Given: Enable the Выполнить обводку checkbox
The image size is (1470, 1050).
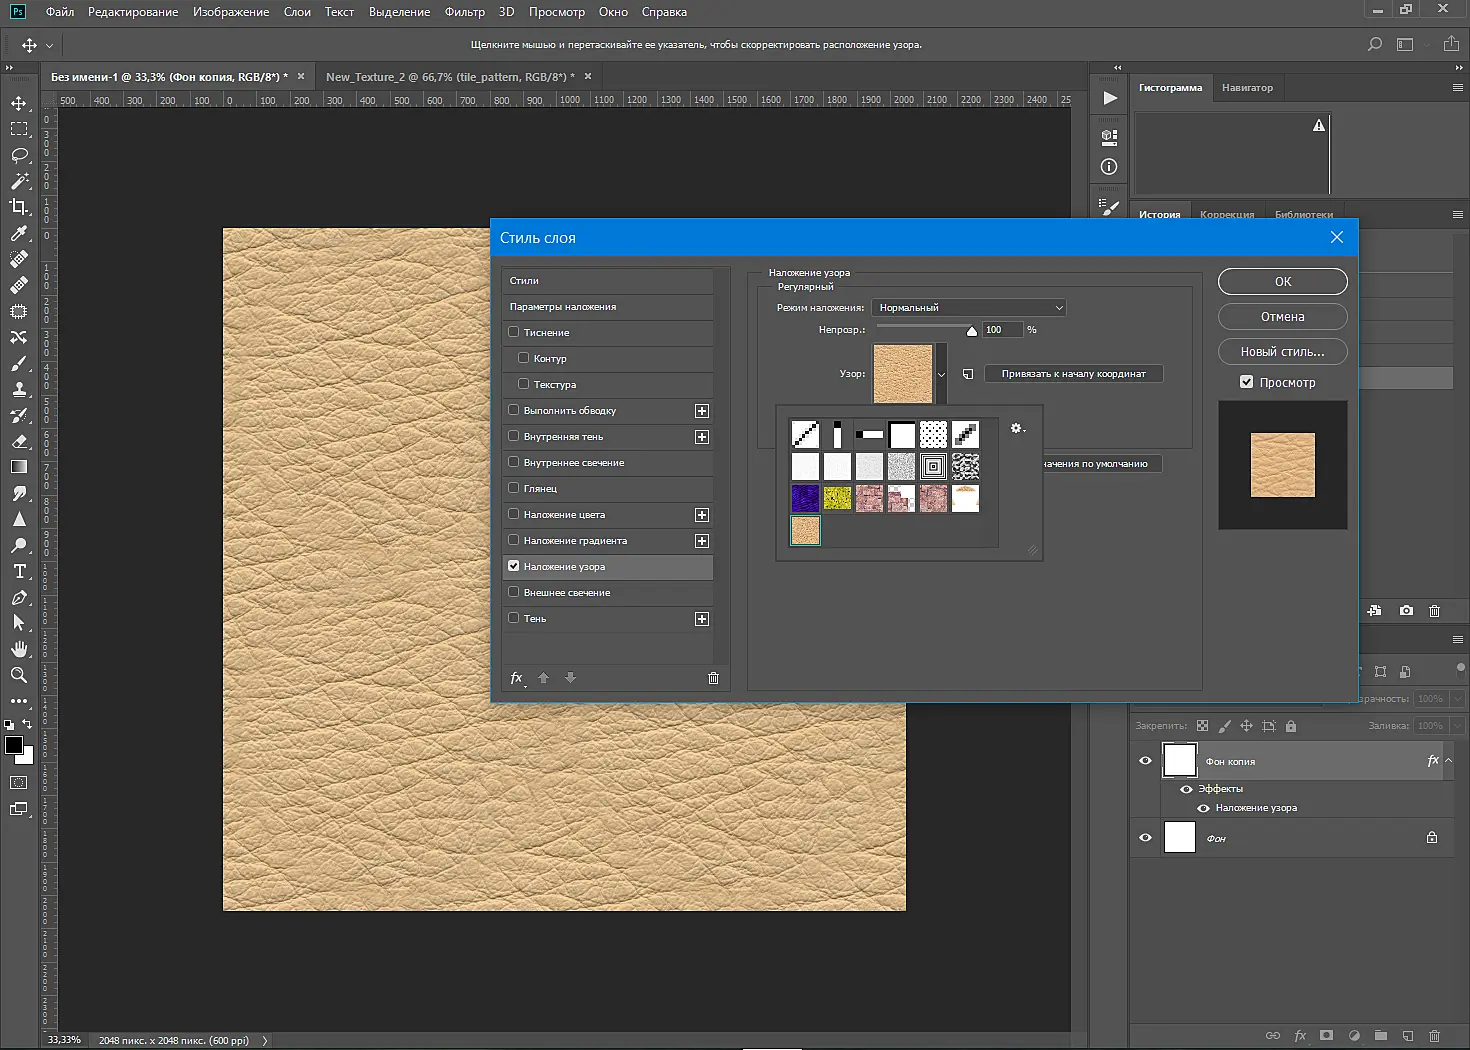Looking at the screenshot, I should point(514,410).
